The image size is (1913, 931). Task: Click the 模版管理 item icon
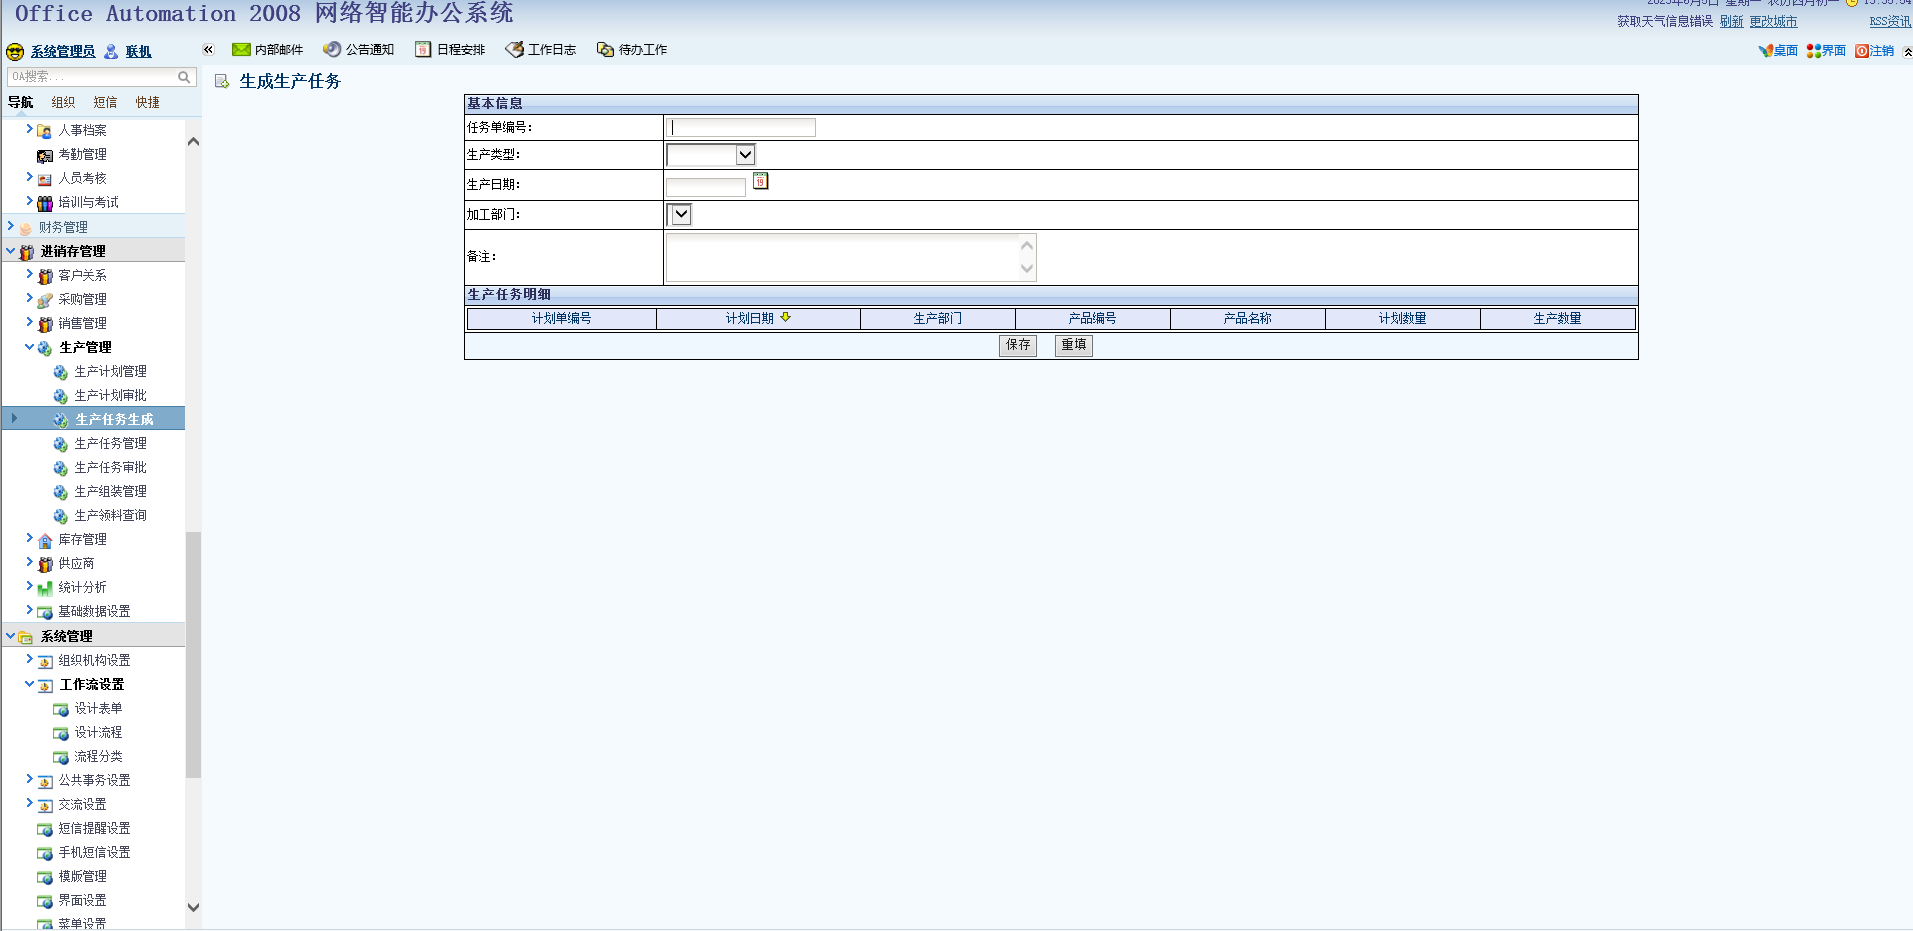45,877
